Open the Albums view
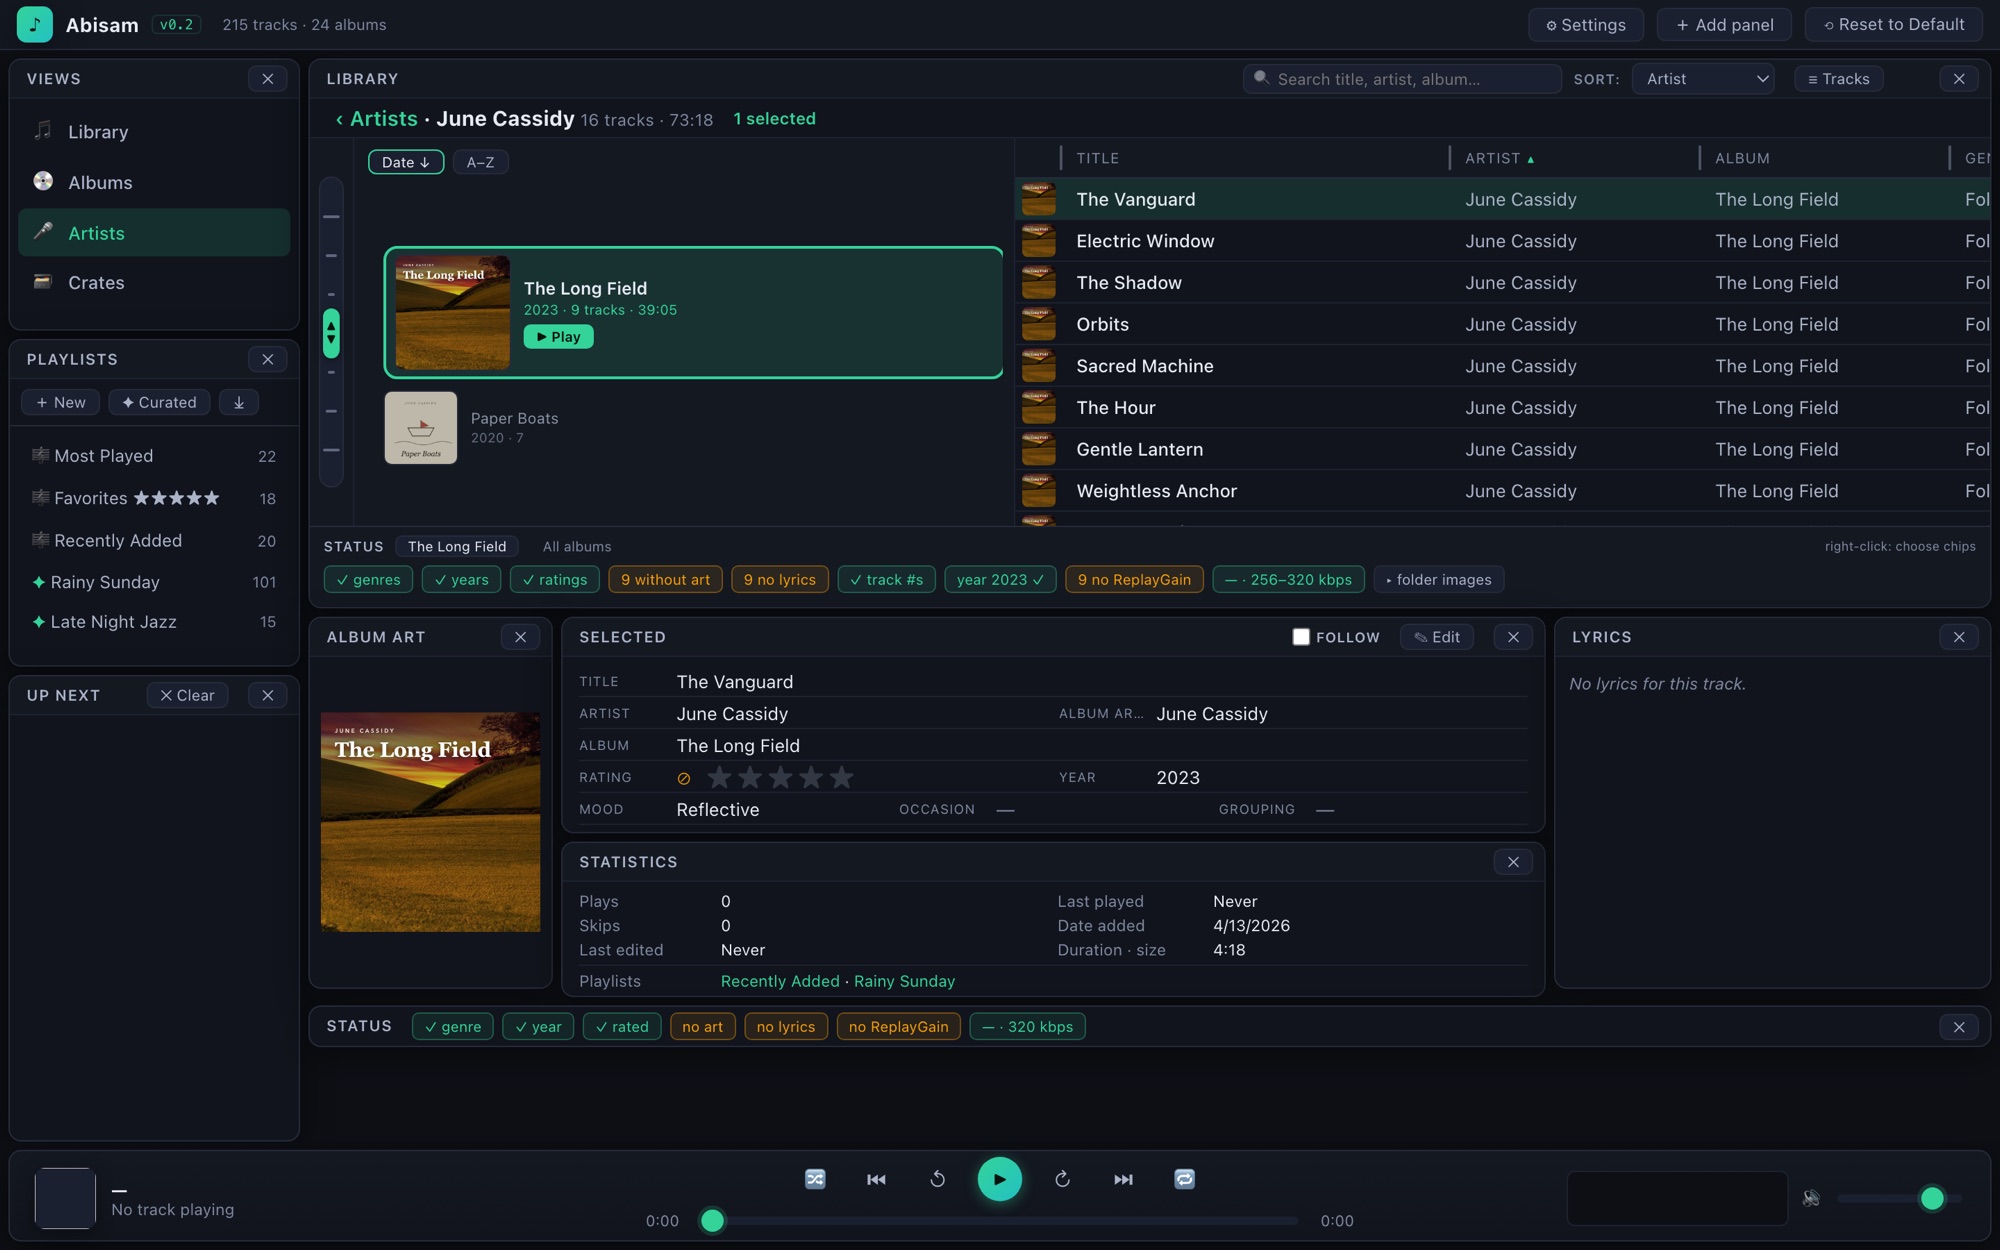The width and height of the screenshot is (2000, 1250). click(x=154, y=182)
